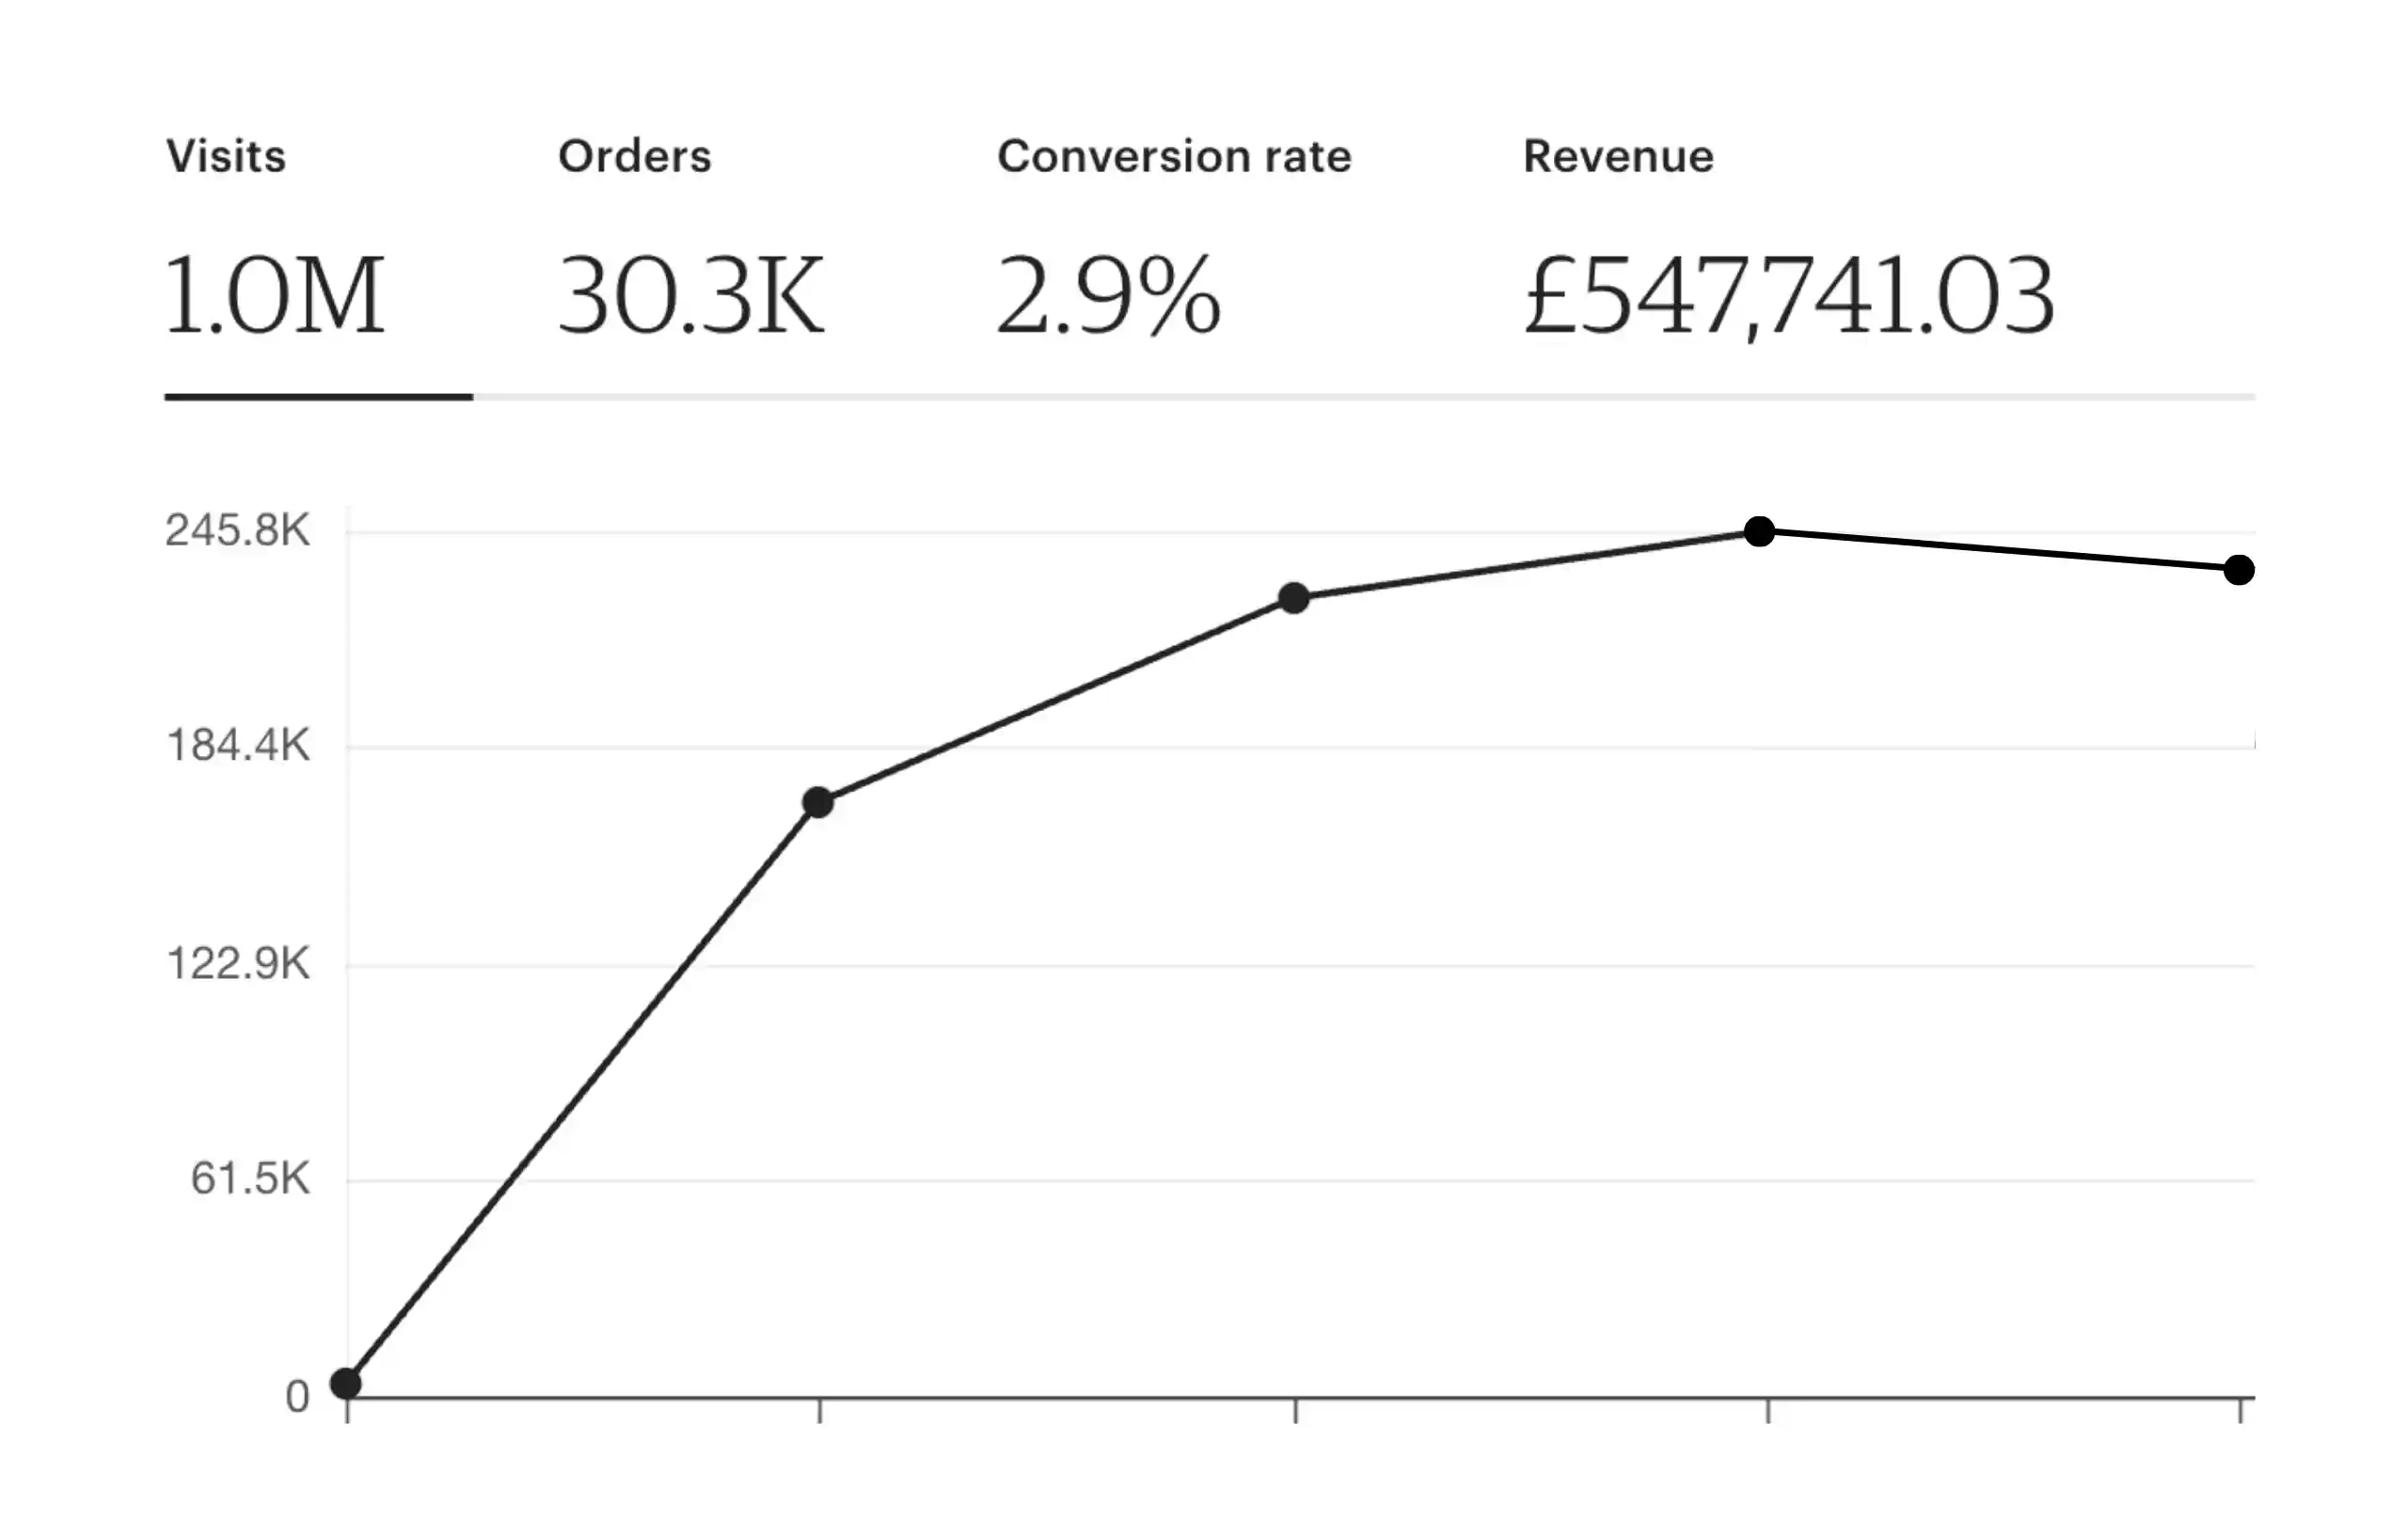This screenshot has width=2408, height=1515.
Task: Select the Conversion rate tab
Action: 1174,157
